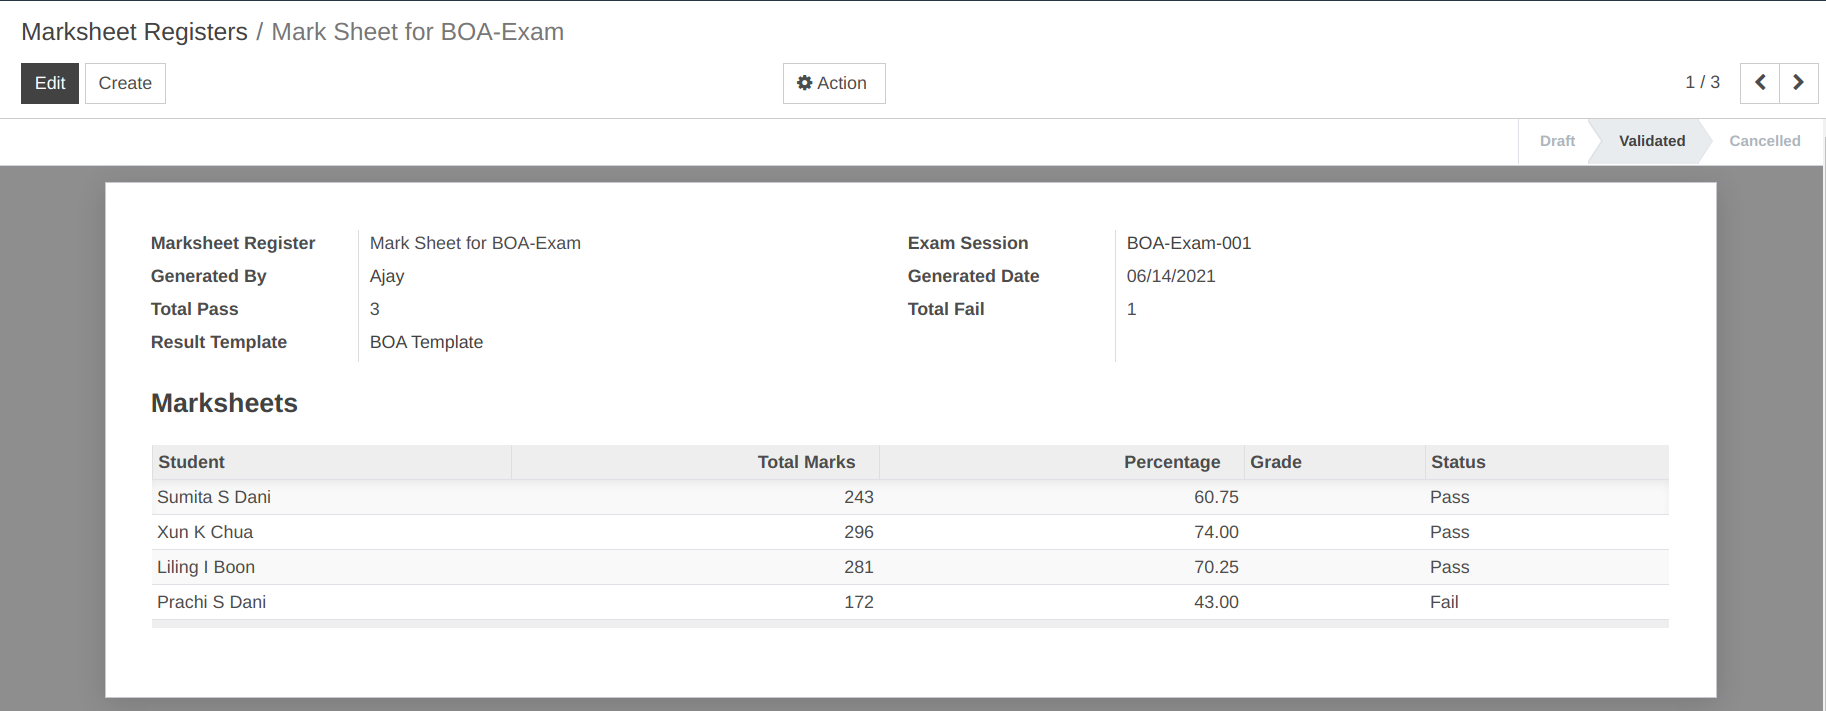
Task: Click the Edit button
Action: (50, 83)
